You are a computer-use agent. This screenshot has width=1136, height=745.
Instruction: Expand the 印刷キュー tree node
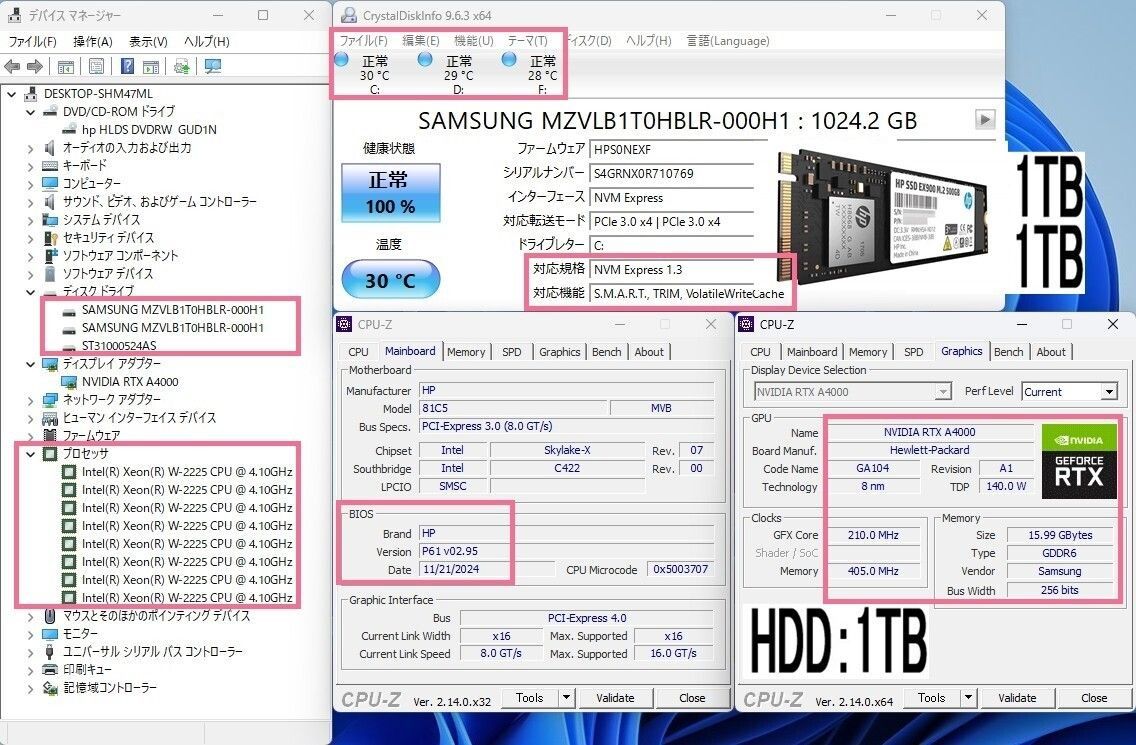pyautogui.click(x=30, y=670)
